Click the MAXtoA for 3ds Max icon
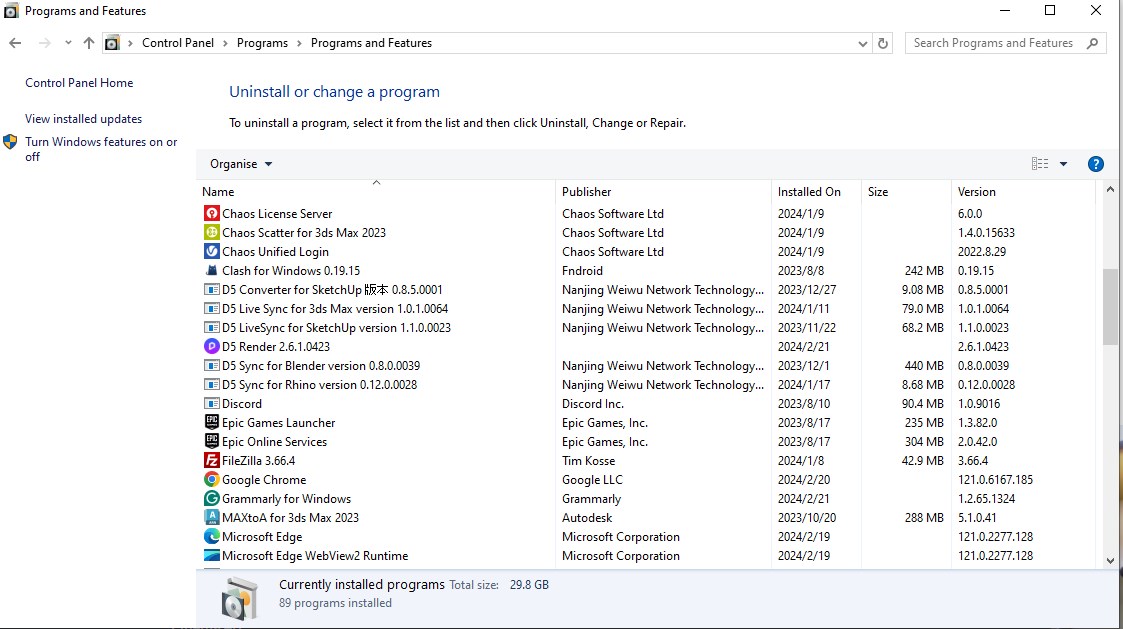This screenshot has width=1123, height=629. point(211,517)
